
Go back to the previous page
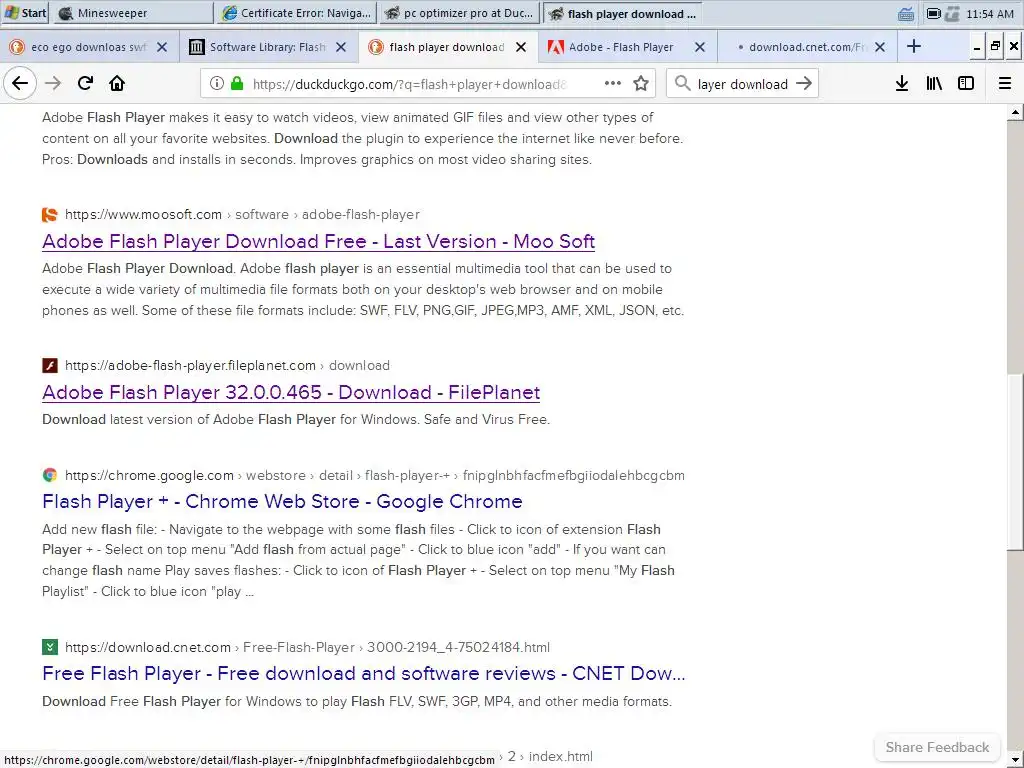[20, 84]
